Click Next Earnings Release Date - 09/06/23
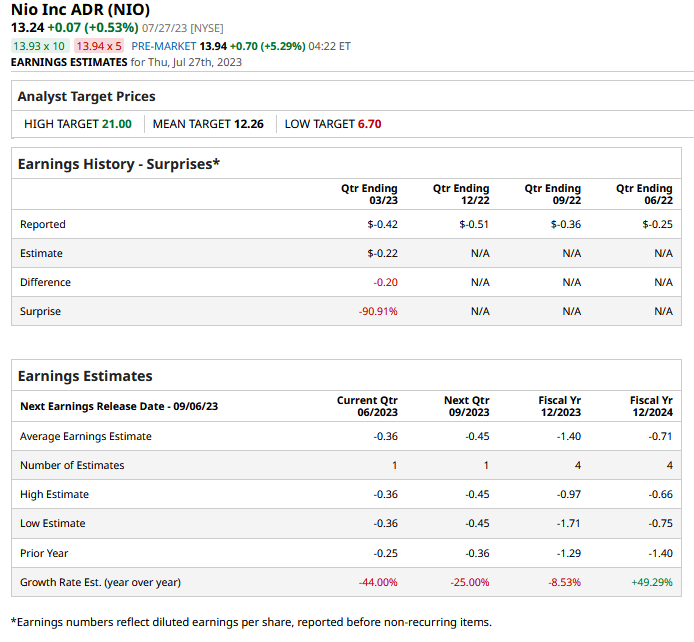694x642 pixels. tap(119, 406)
